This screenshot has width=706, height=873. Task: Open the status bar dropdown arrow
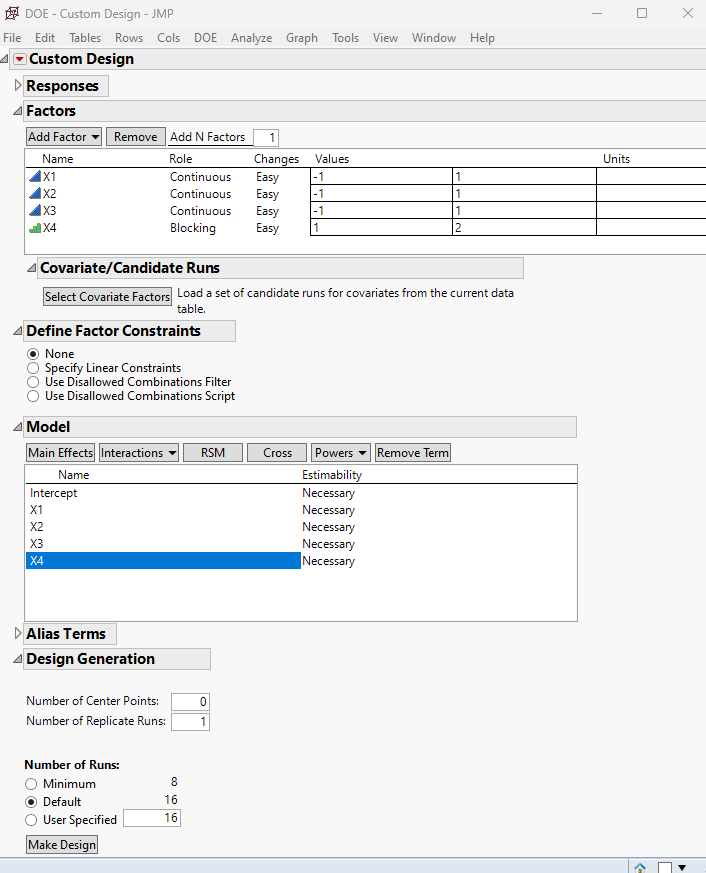coord(682,867)
